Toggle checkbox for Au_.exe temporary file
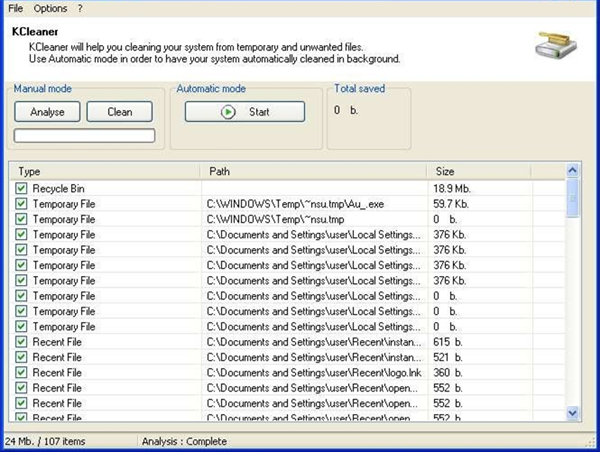 click(x=21, y=204)
